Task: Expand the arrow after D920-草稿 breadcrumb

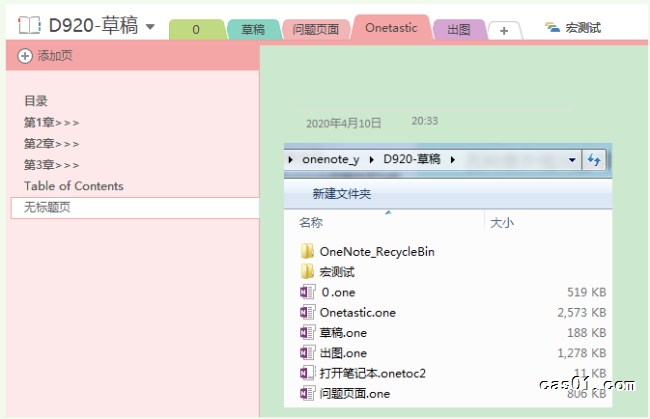Action: pyautogui.click(x=453, y=160)
